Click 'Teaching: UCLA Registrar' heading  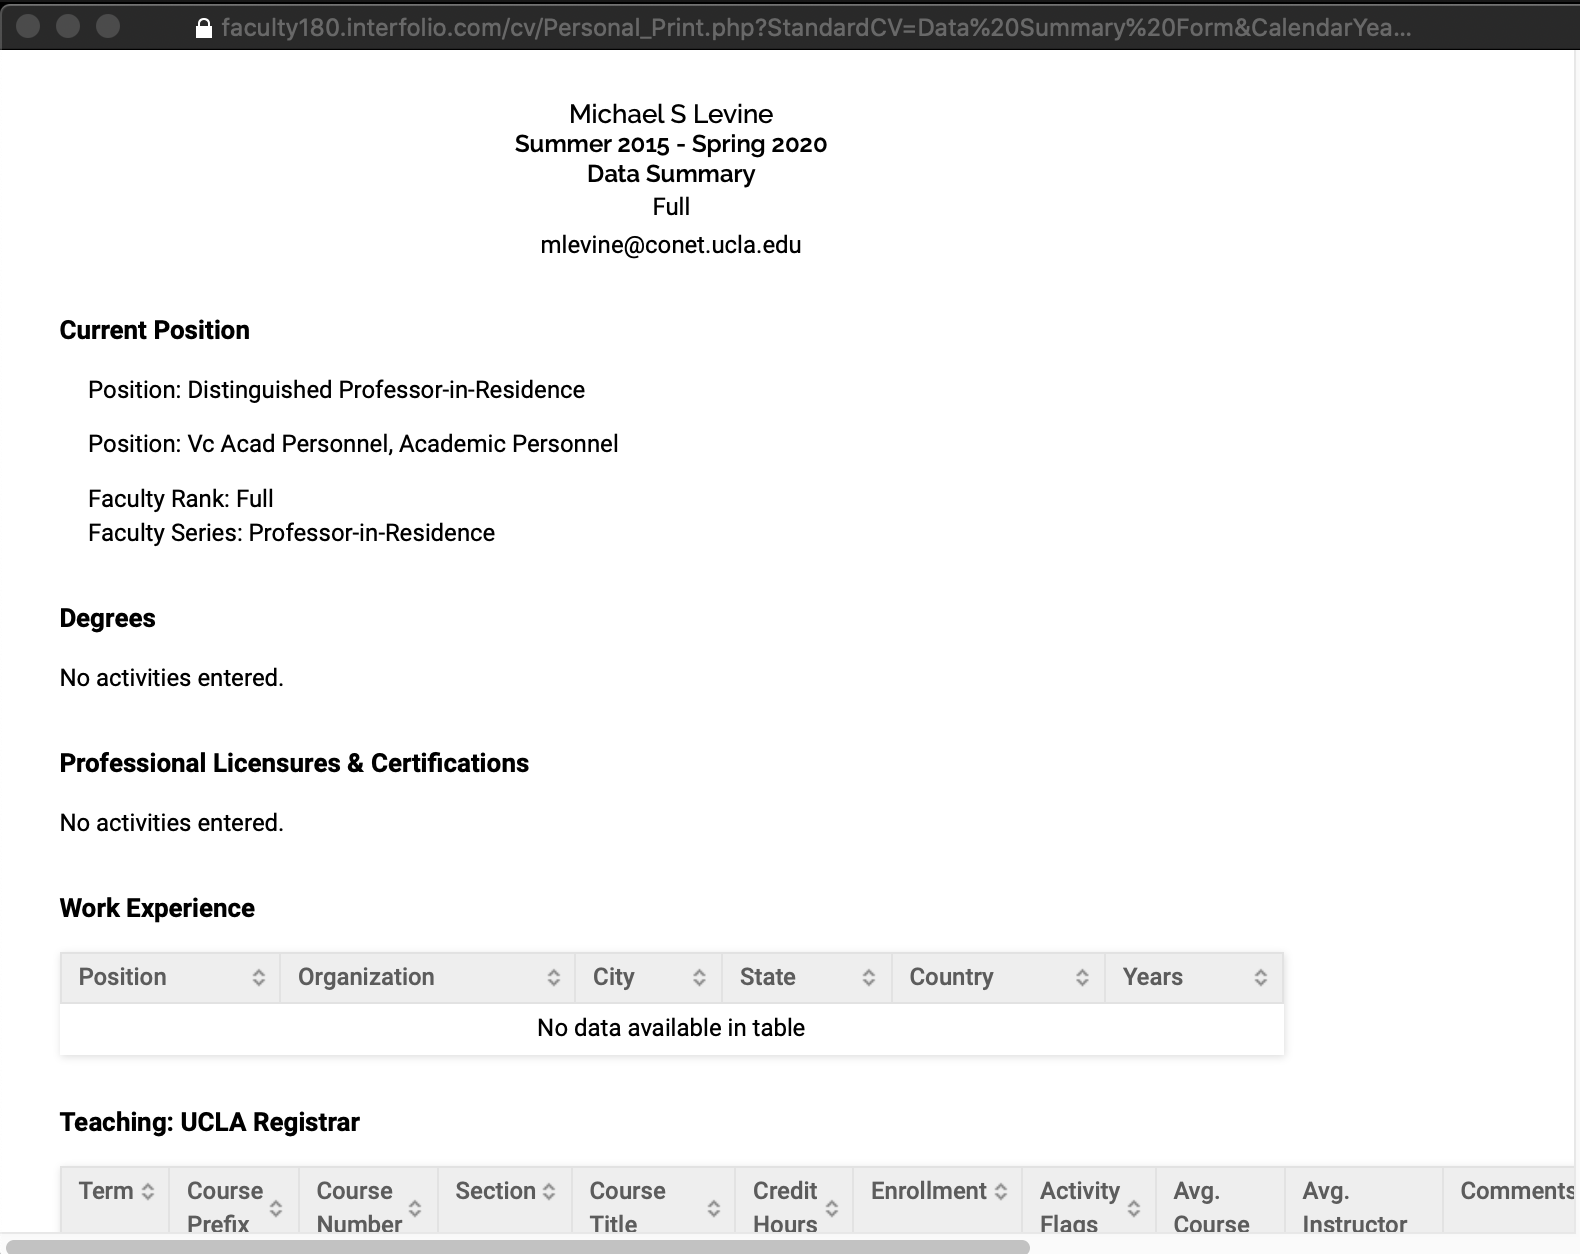coord(210,1122)
